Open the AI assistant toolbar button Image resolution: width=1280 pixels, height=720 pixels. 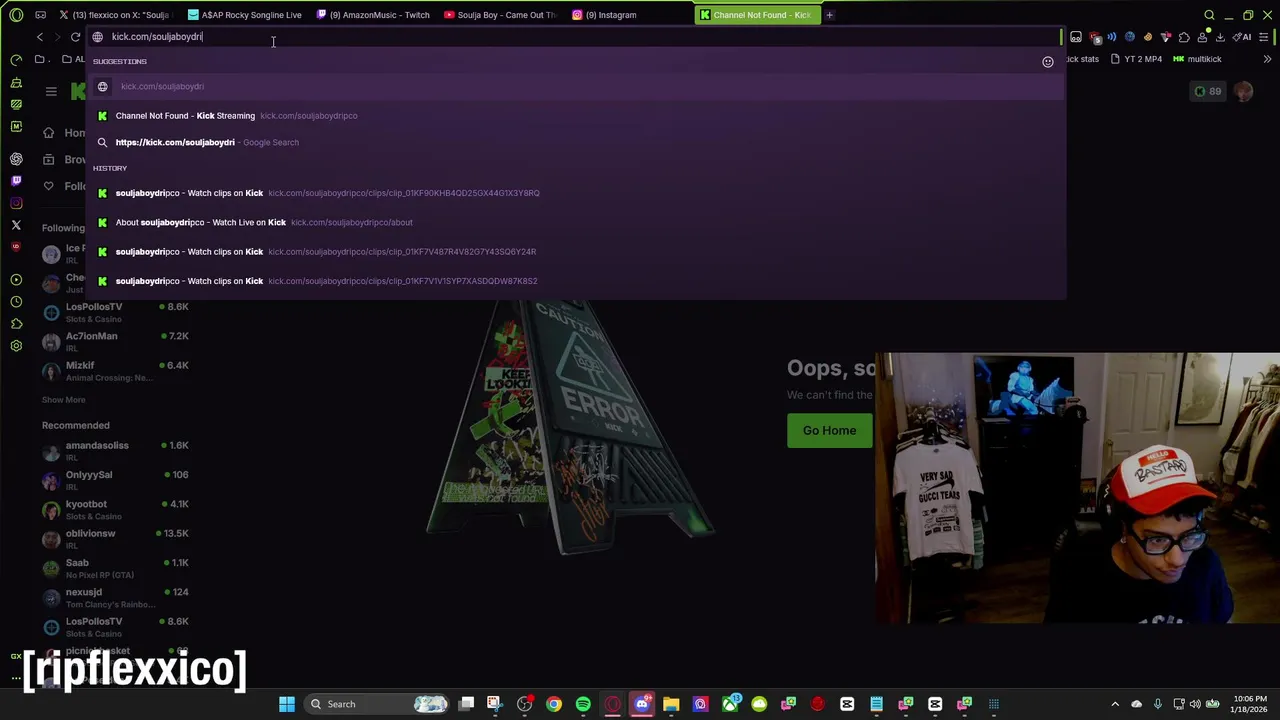point(1243,37)
